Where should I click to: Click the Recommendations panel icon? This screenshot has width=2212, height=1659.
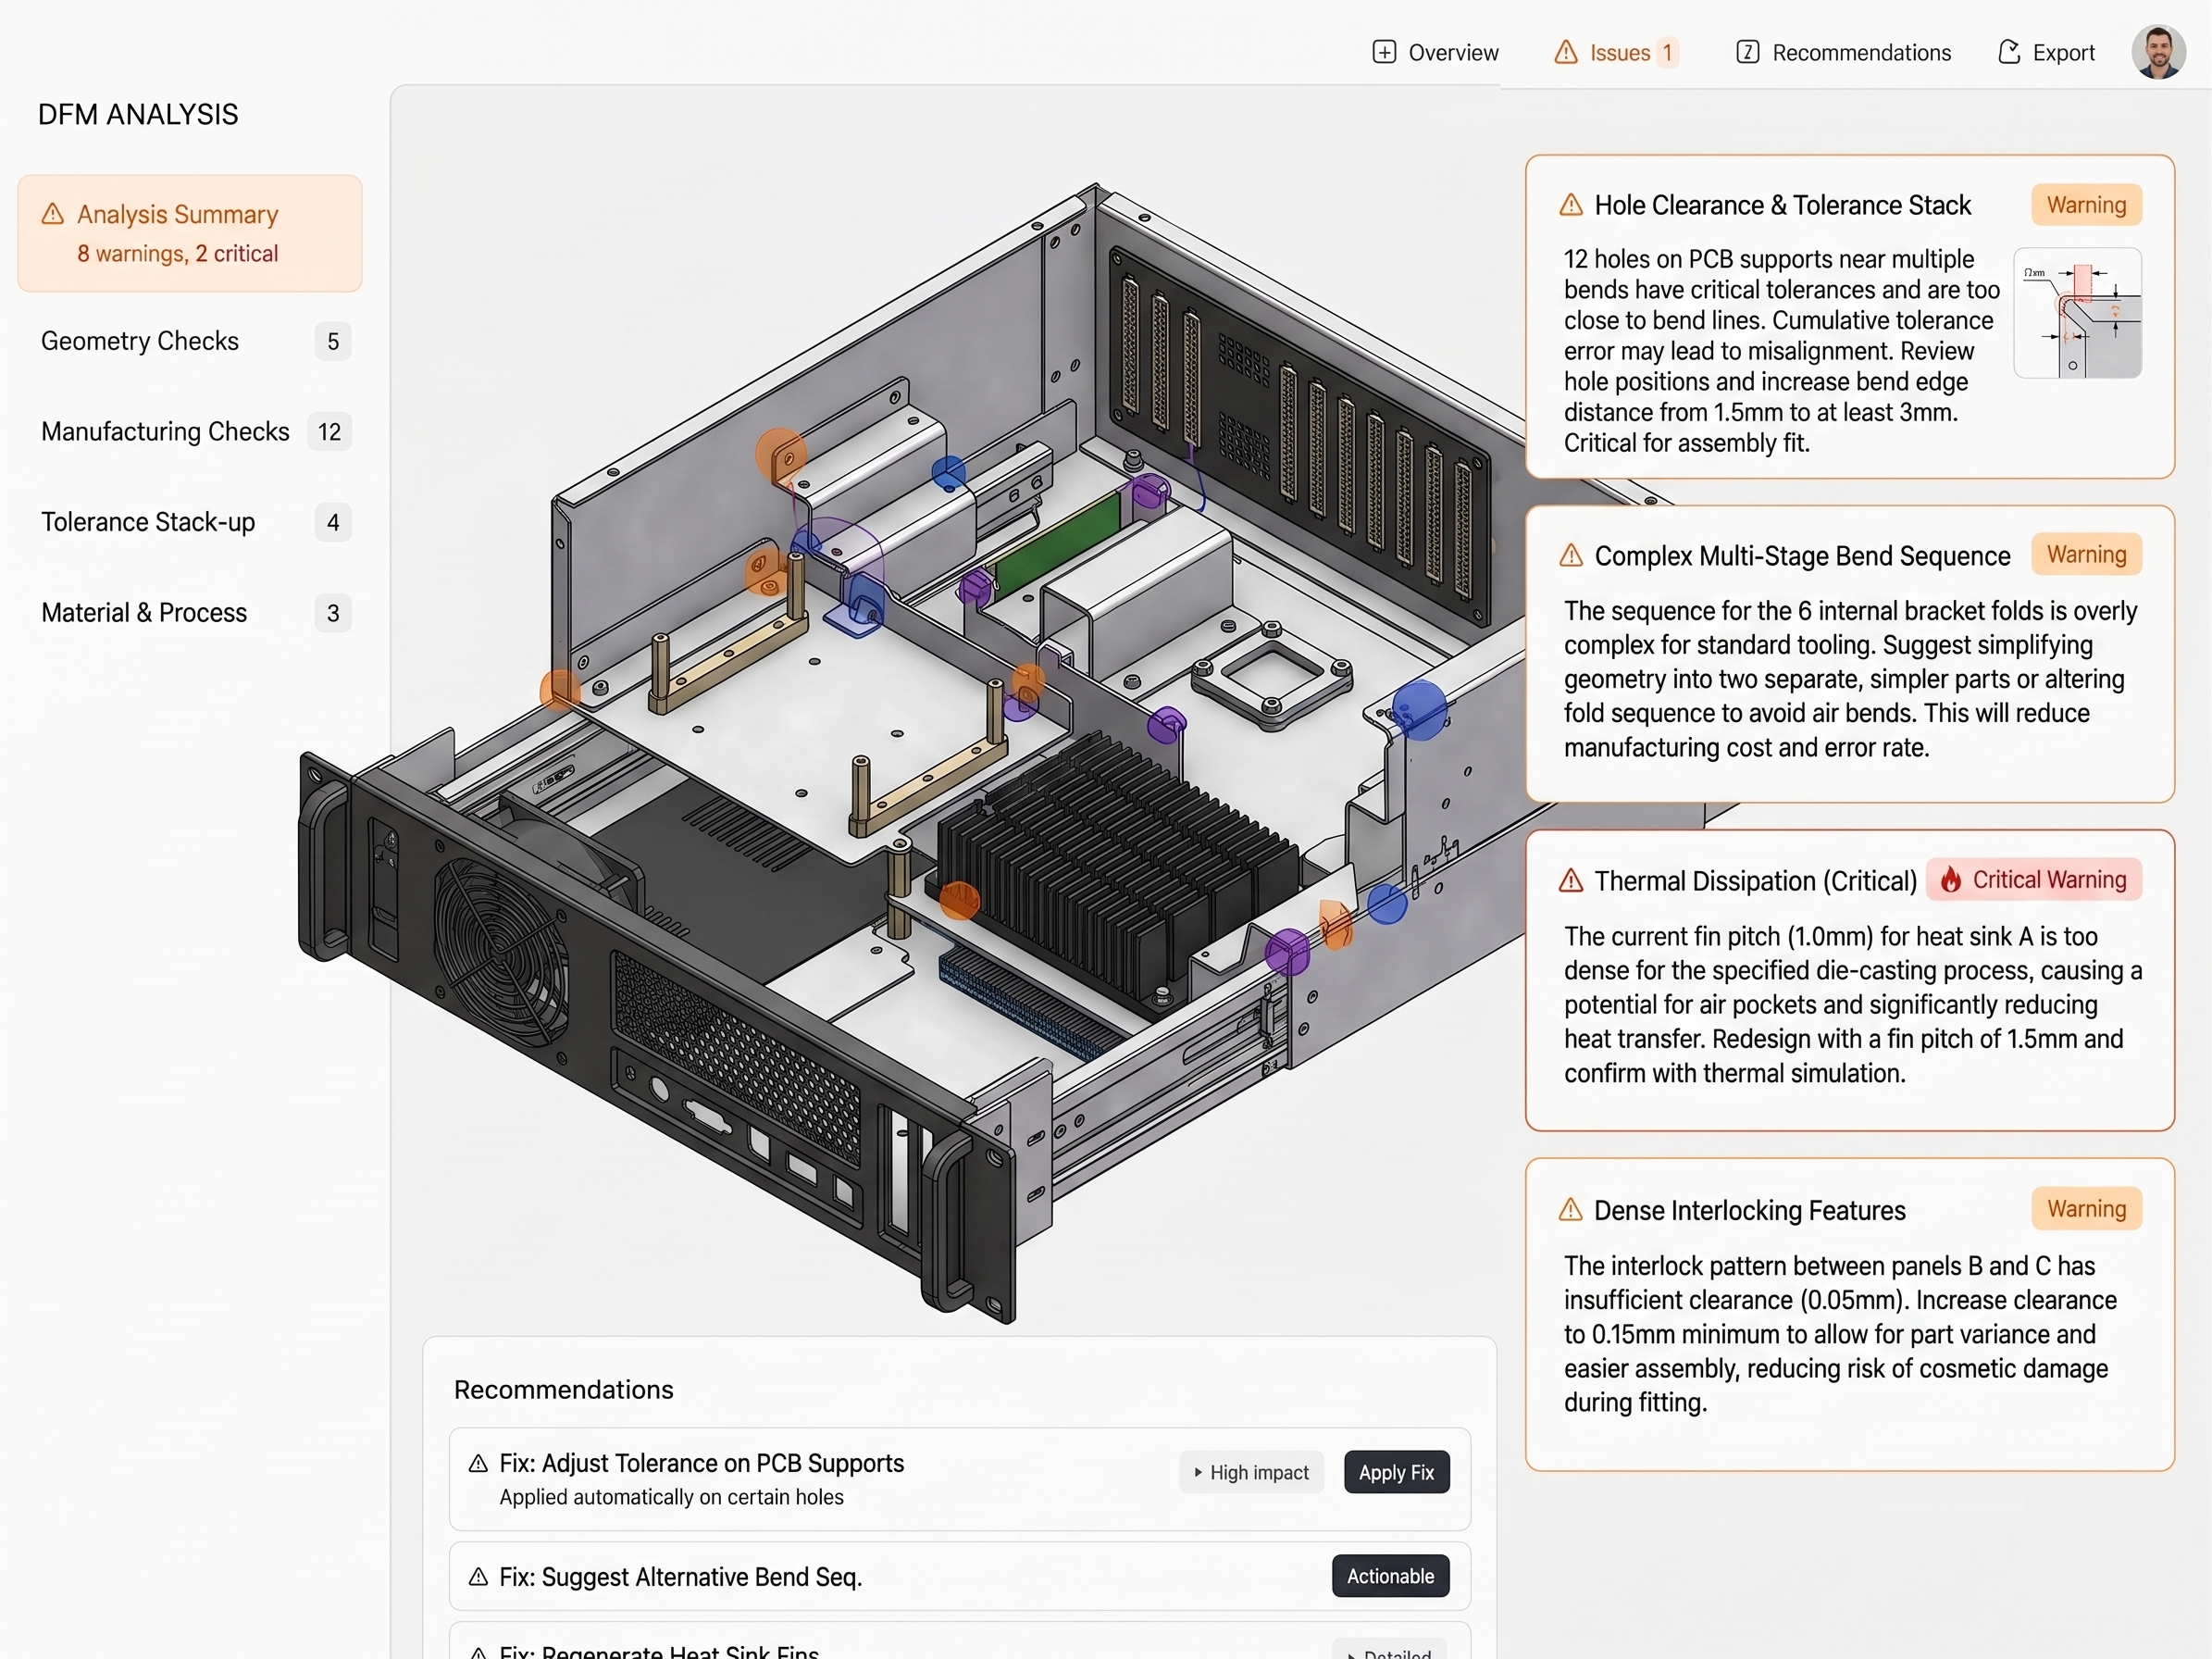(x=1747, y=52)
